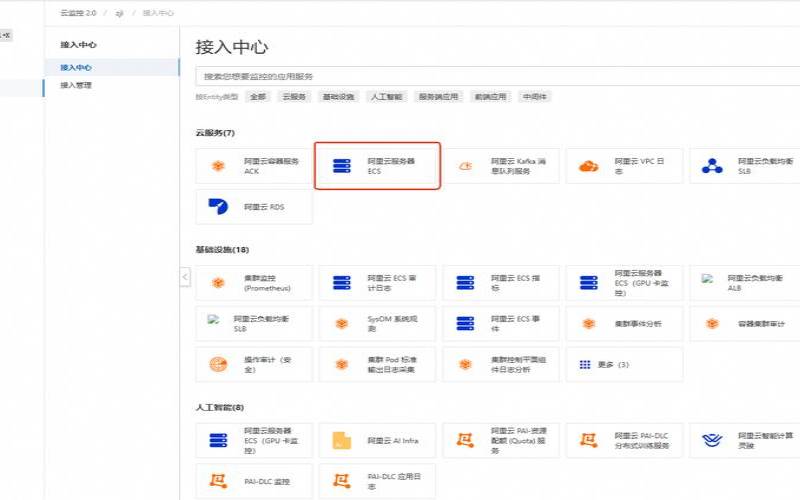Click the 操作审计（安全）globe icon
The width and height of the screenshot is (800, 500).
click(218, 364)
